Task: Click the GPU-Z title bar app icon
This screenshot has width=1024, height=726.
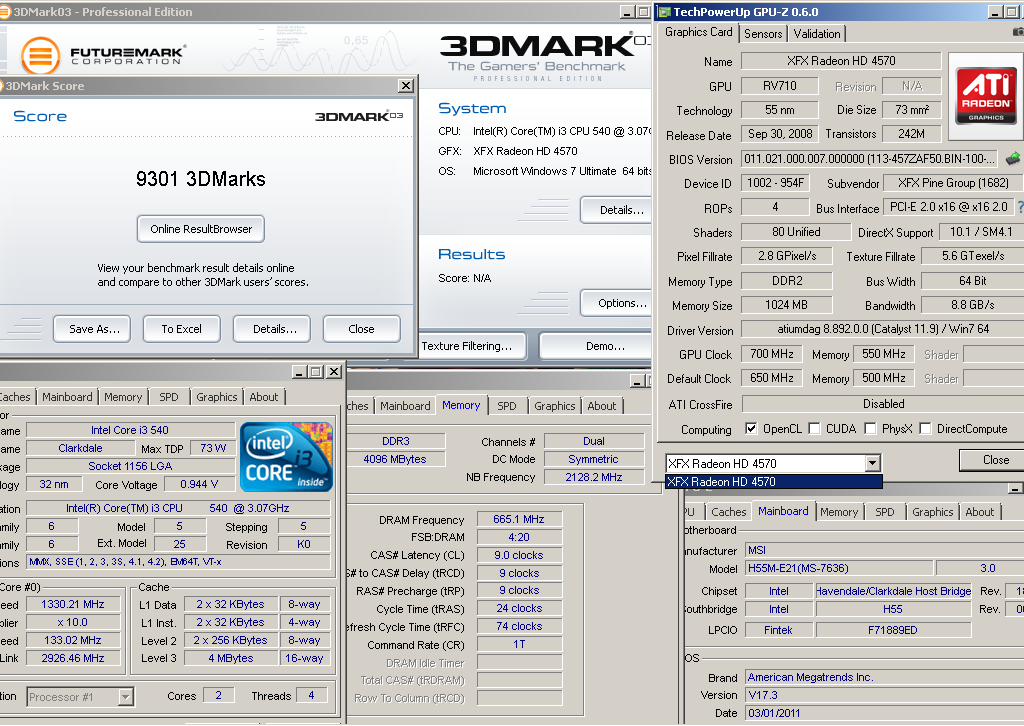Action: pyautogui.click(x=664, y=12)
